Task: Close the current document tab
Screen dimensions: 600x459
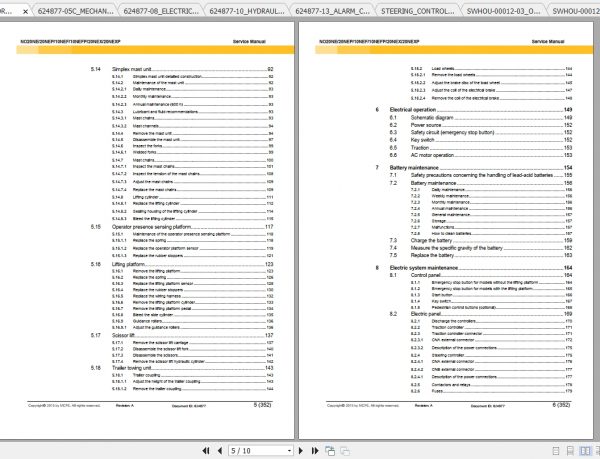Action: 25,12
